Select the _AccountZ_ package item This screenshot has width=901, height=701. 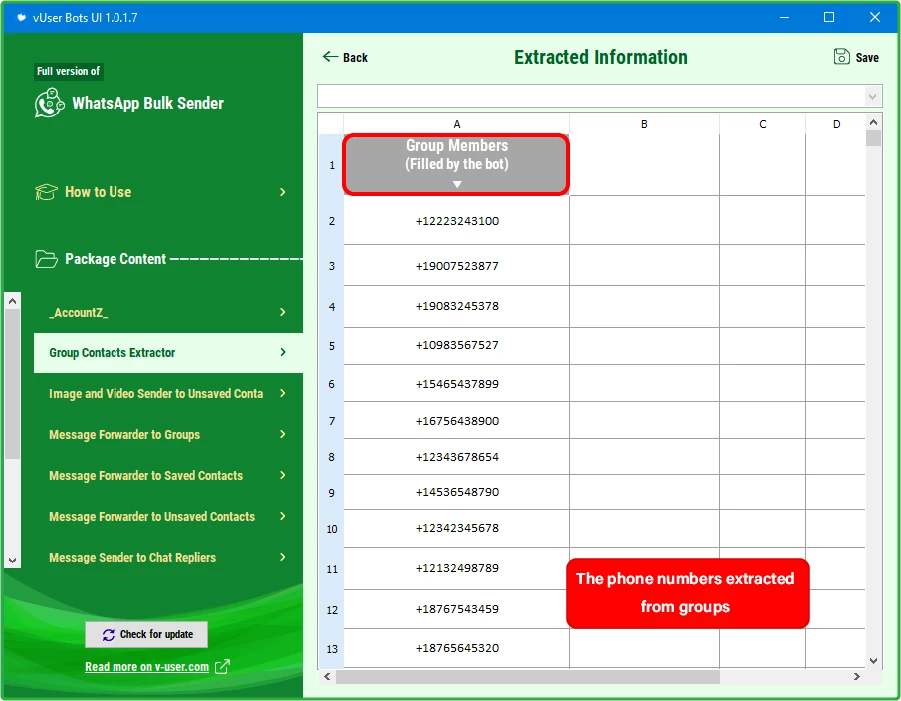[168, 312]
